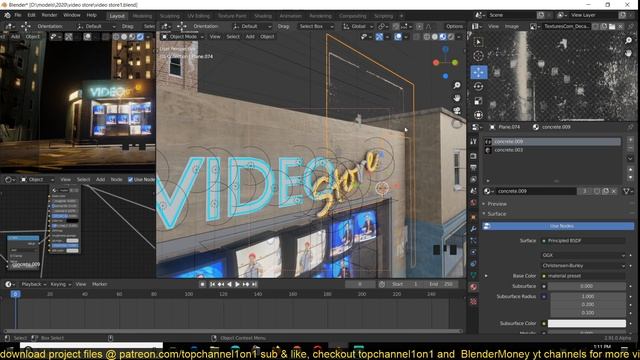Open the Texture properties tab
This screenshot has width=640, height=360.
473,302
